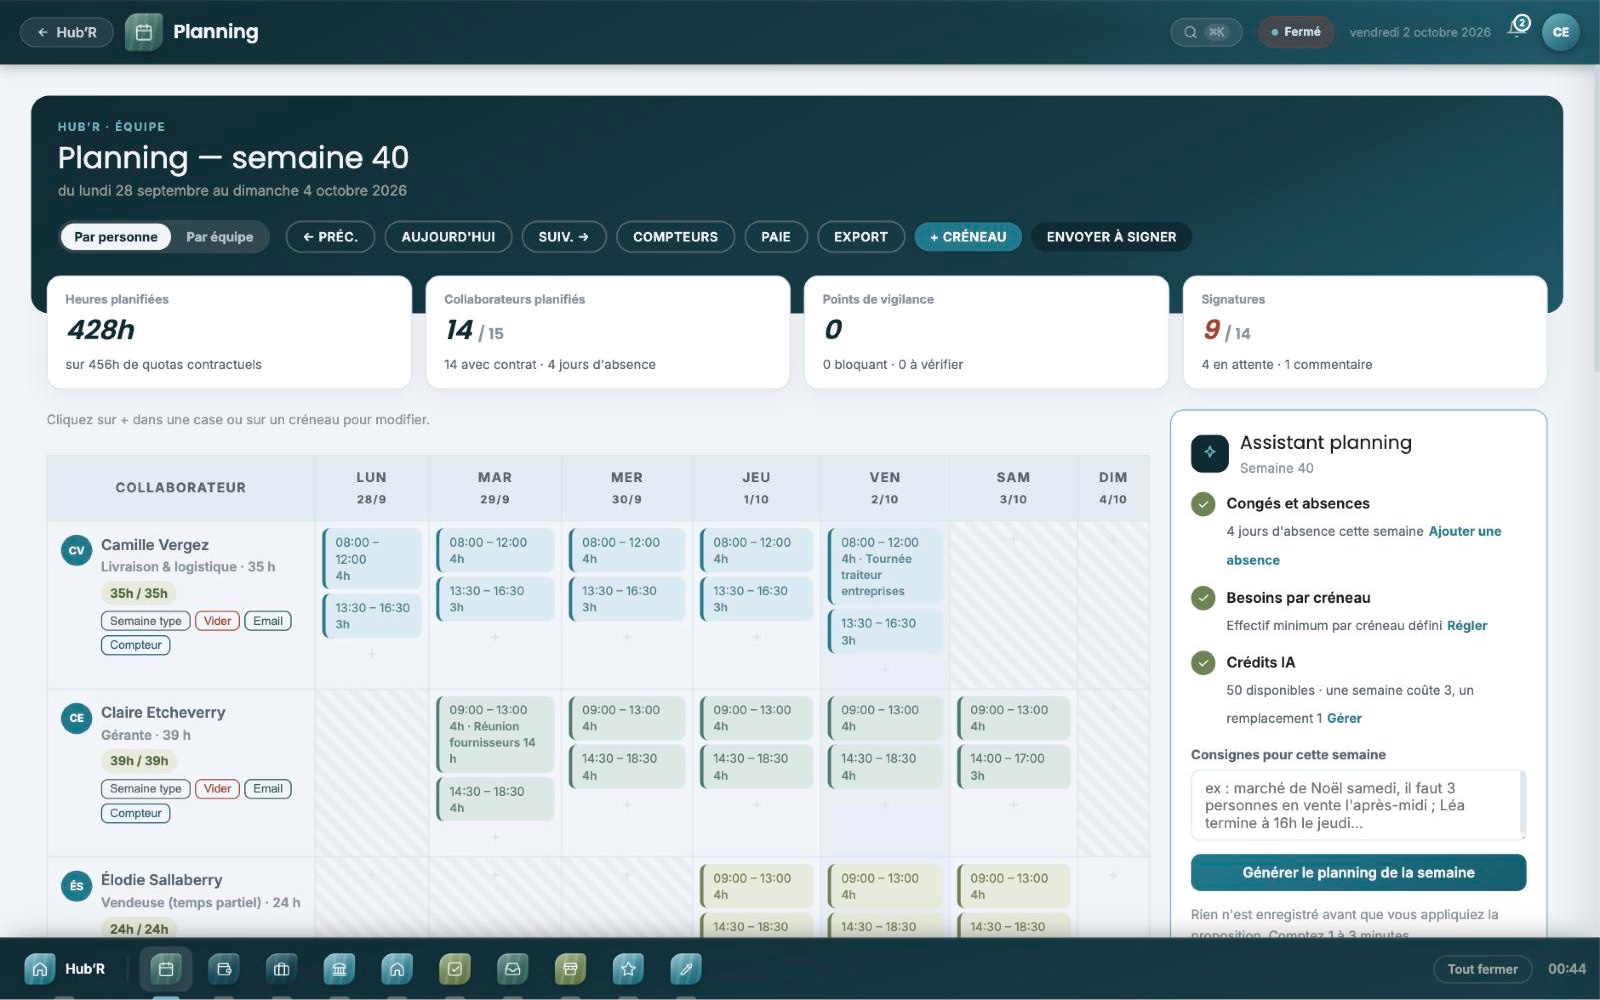
Task: Open Semaine type for Claire Etcheverry
Action: coord(146,789)
